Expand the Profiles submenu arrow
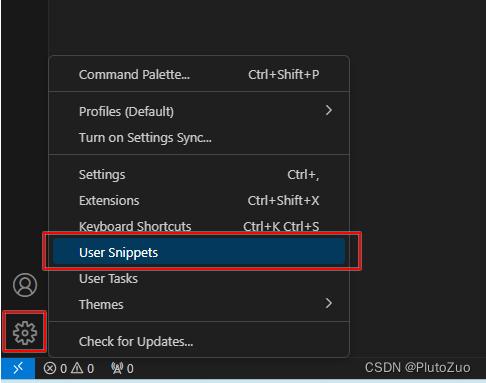The height and width of the screenshot is (383, 486). click(329, 110)
